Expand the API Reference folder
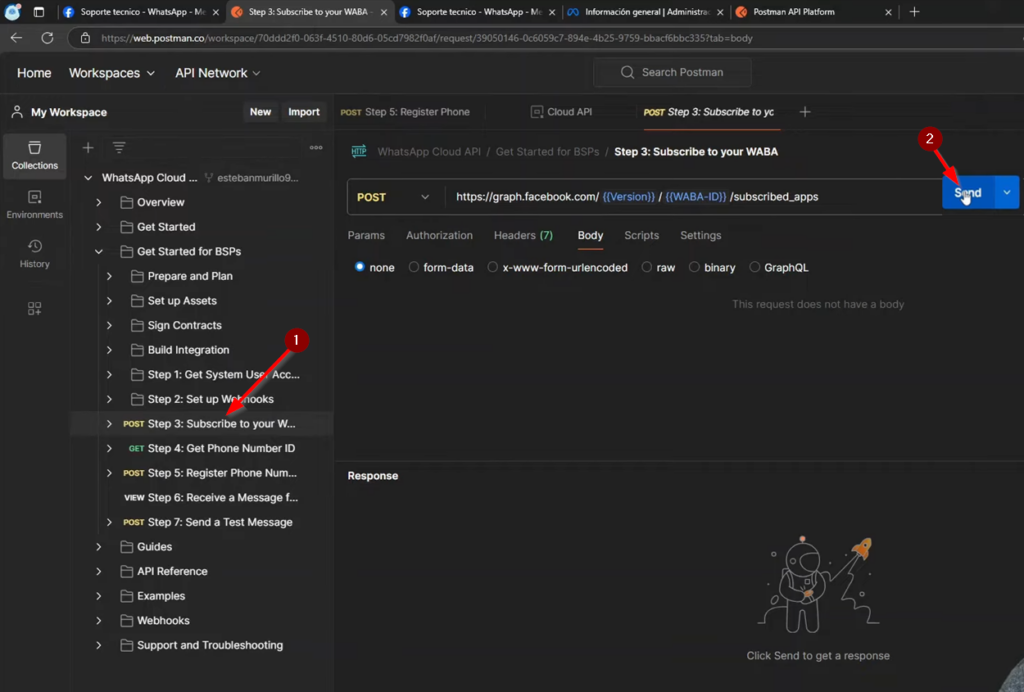Viewport: 1024px width, 692px height. (99, 571)
